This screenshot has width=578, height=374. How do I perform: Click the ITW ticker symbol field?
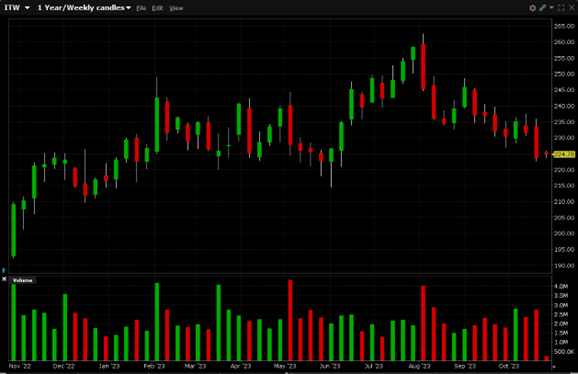click(12, 8)
